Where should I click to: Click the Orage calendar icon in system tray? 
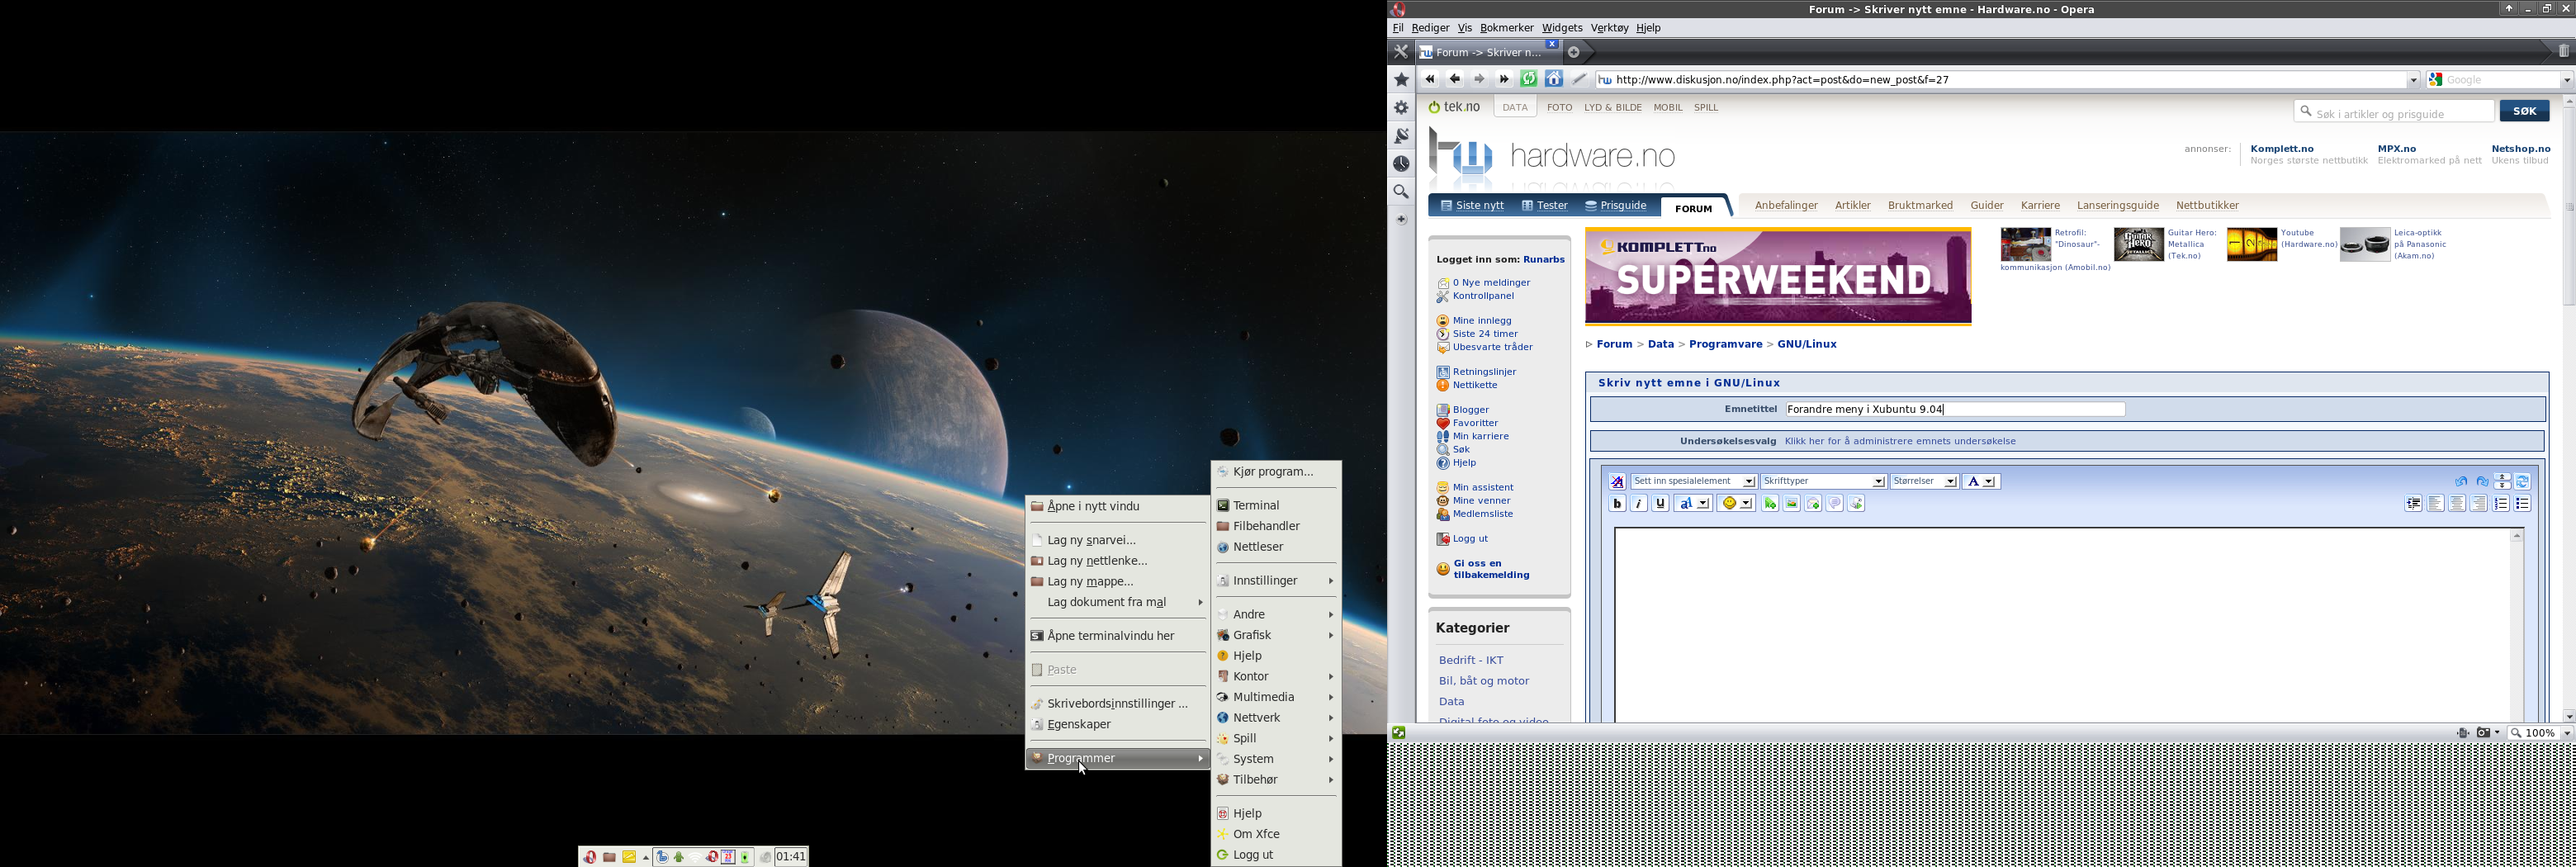click(729, 857)
